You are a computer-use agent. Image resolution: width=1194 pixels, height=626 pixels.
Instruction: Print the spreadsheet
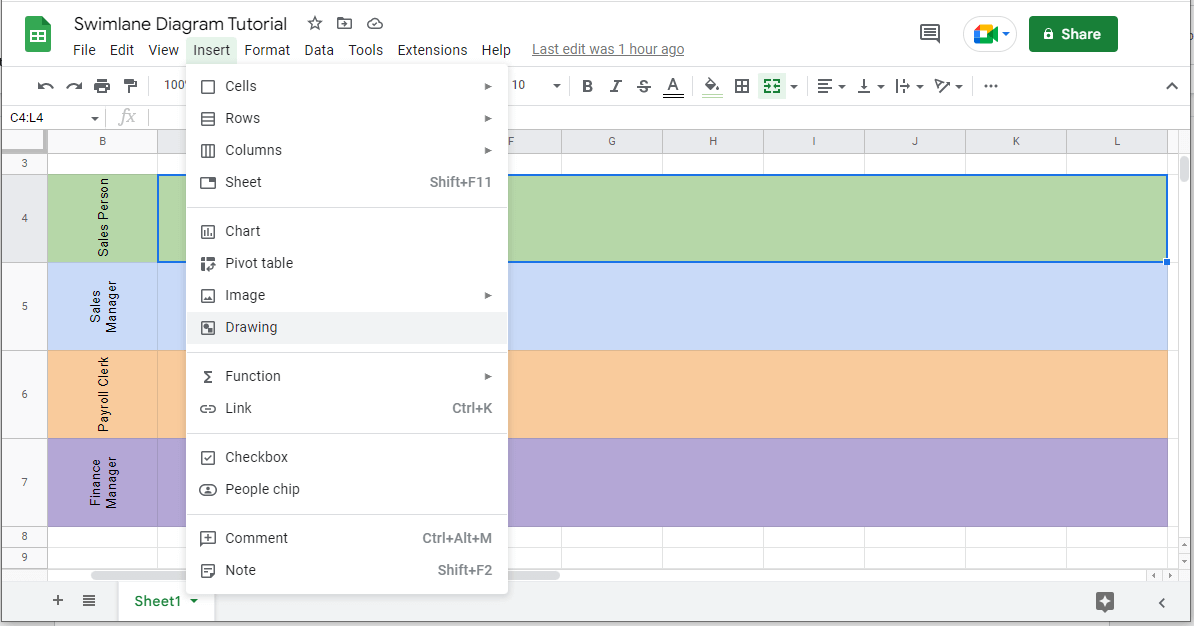click(x=102, y=86)
